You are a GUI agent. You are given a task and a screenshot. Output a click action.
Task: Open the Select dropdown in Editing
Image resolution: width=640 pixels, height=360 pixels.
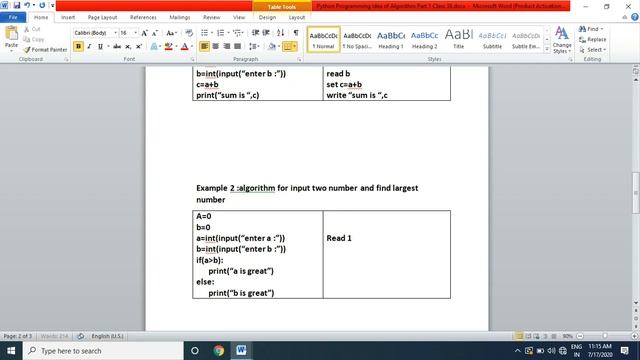click(593, 49)
